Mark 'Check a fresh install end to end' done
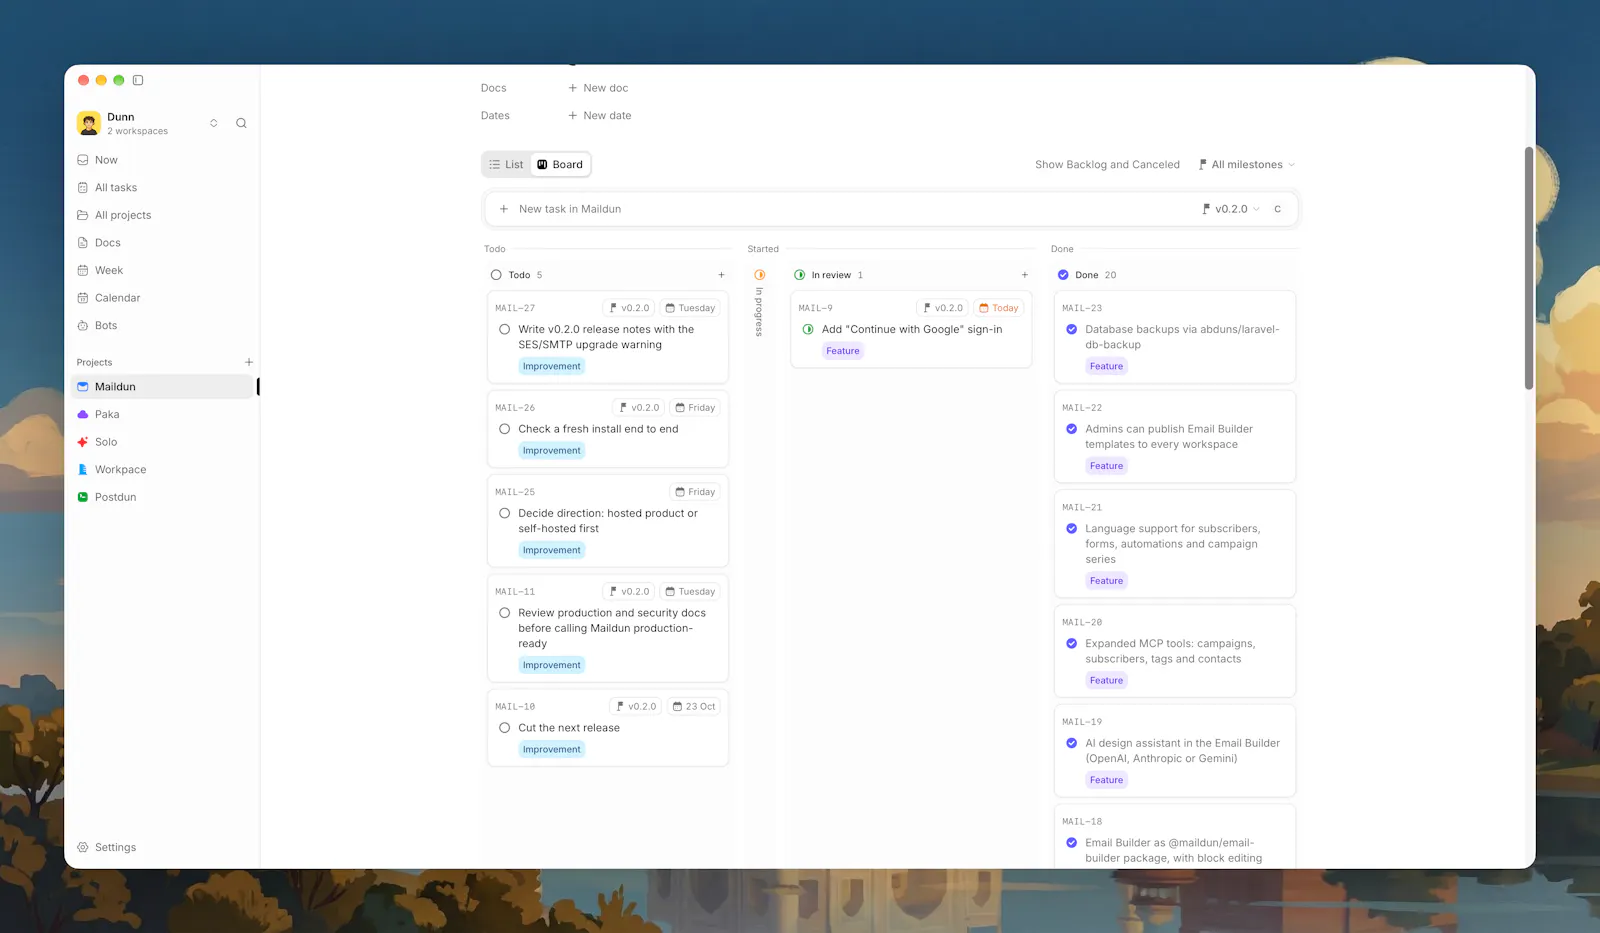The image size is (1600, 933). tap(505, 429)
